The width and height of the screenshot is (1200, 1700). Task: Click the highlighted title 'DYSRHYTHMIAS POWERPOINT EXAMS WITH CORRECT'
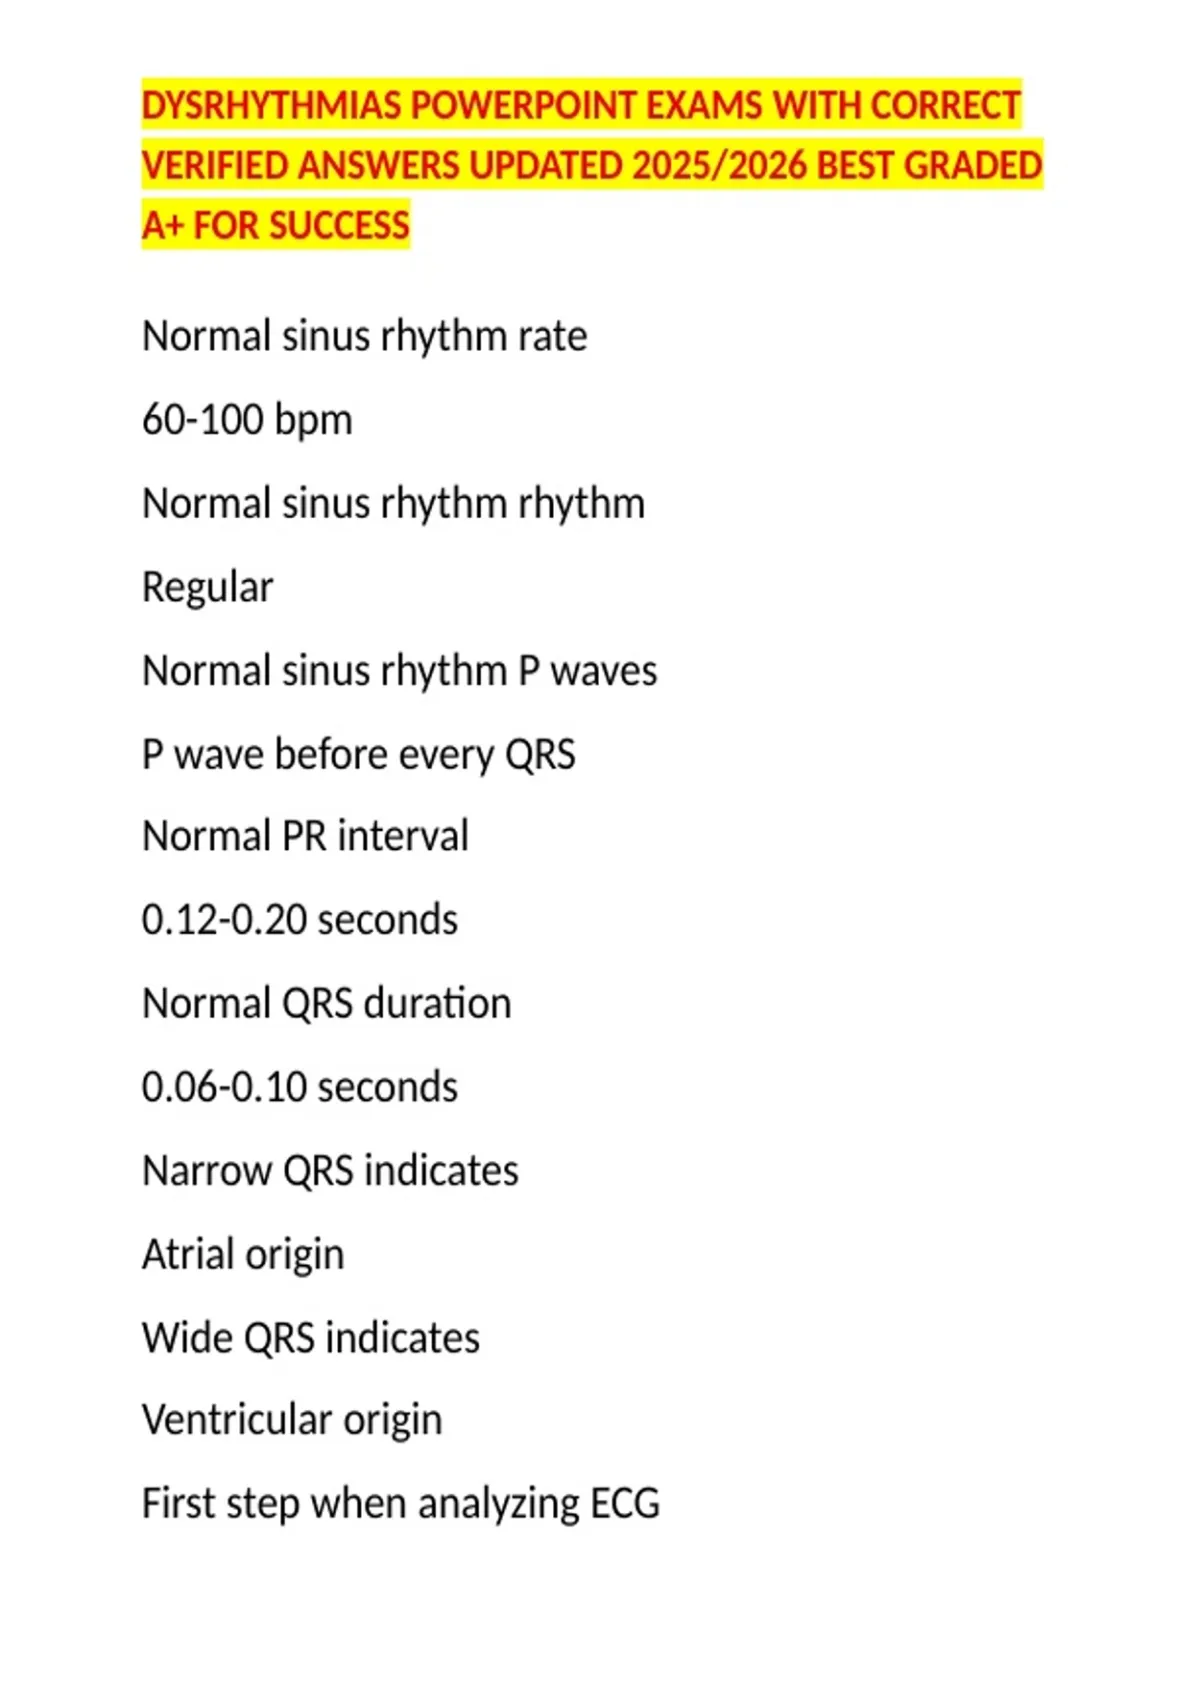click(x=581, y=105)
